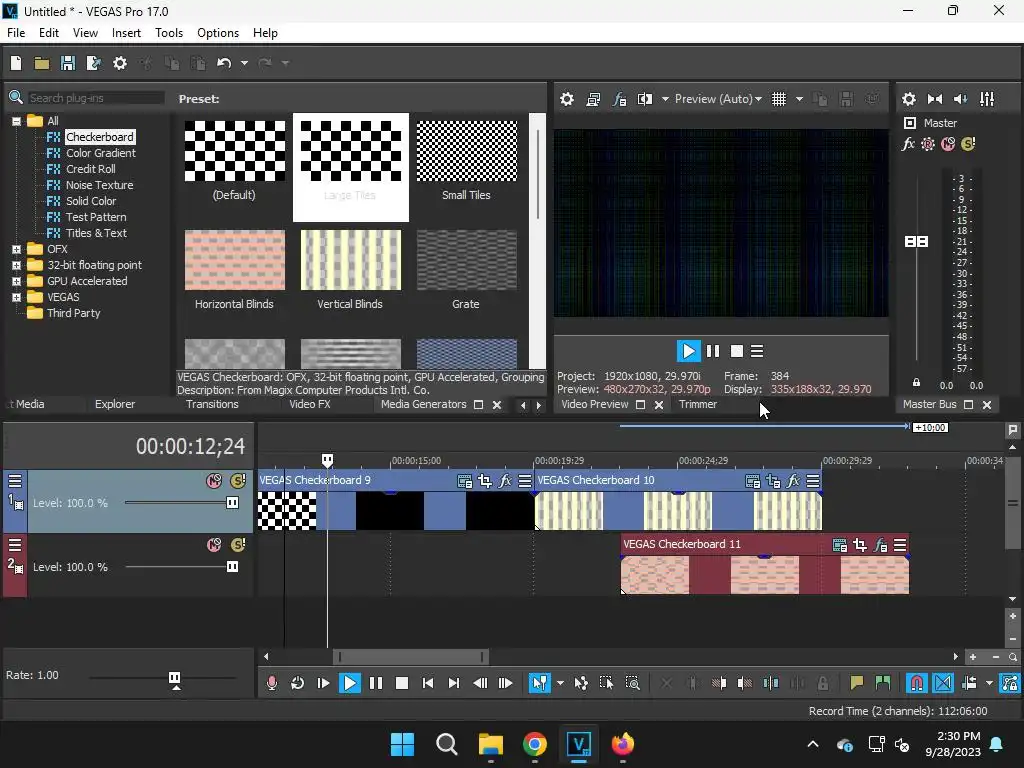This screenshot has width=1024, height=768.
Task: Open the Undo history dropdown arrow
Action: coord(244,63)
